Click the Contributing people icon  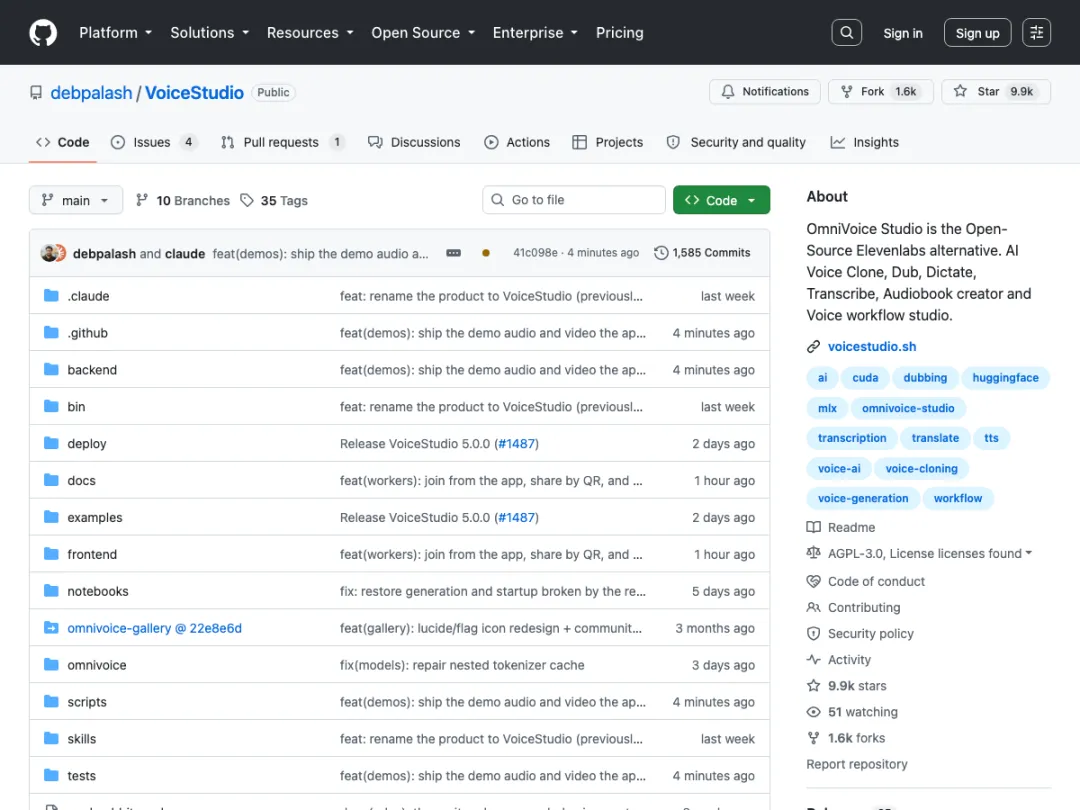pyautogui.click(x=813, y=607)
